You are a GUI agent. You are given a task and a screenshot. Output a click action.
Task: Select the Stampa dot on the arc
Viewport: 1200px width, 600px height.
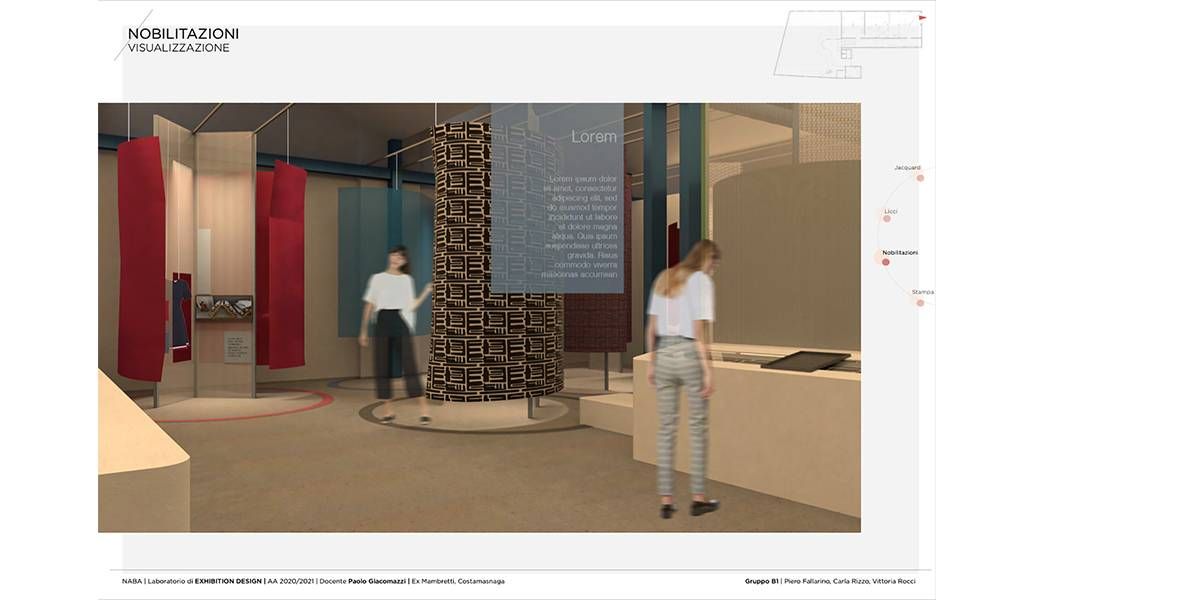point(920,302)
